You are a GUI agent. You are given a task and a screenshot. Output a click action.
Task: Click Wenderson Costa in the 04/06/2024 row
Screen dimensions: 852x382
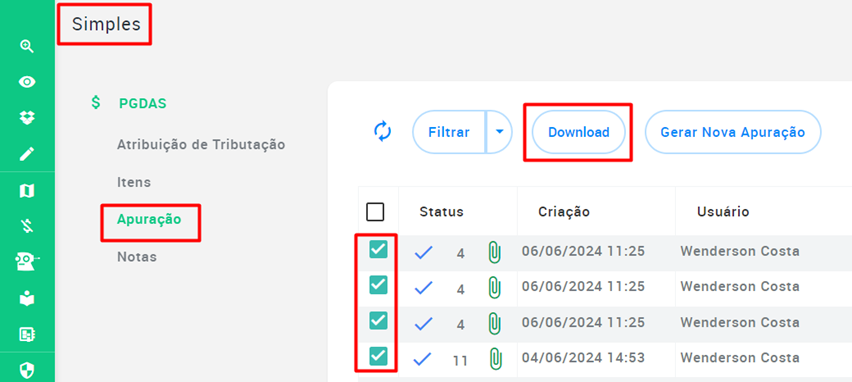(x=740, y=358)
